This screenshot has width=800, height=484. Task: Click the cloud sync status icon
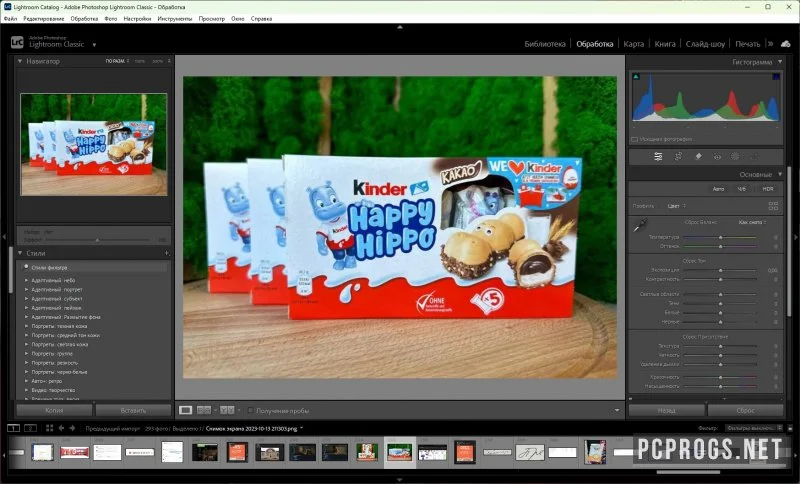785,44
